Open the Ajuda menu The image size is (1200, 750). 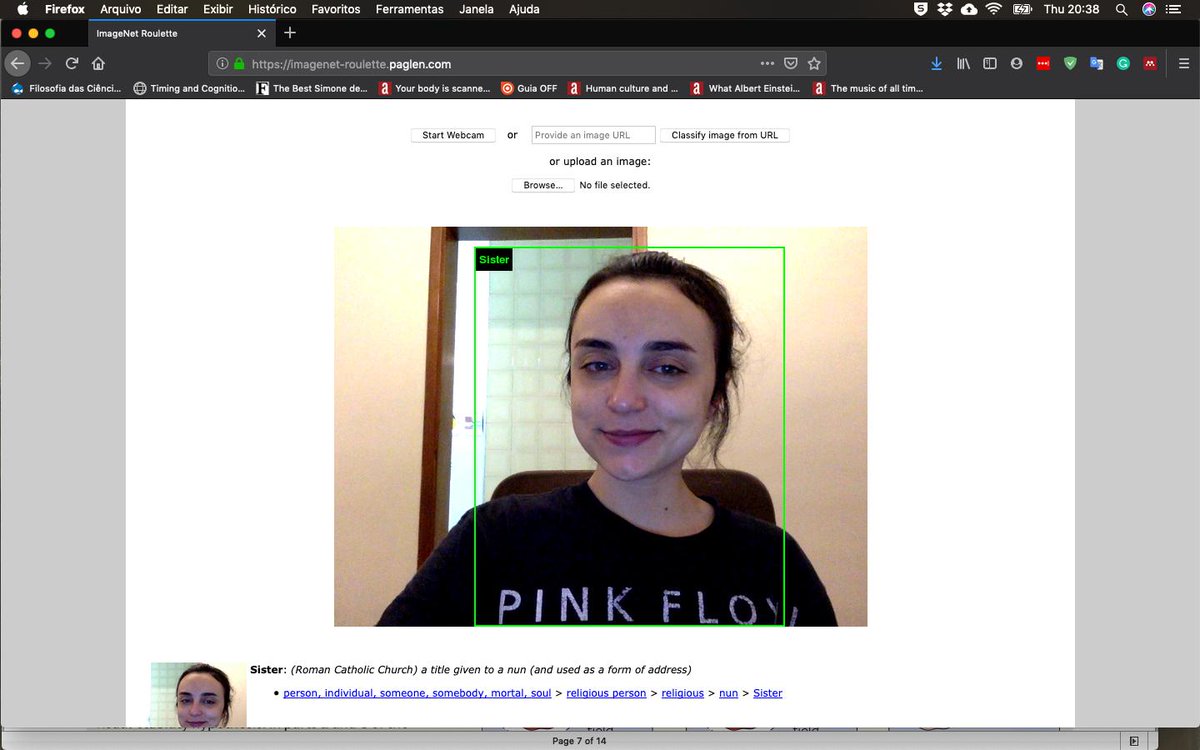524,9
